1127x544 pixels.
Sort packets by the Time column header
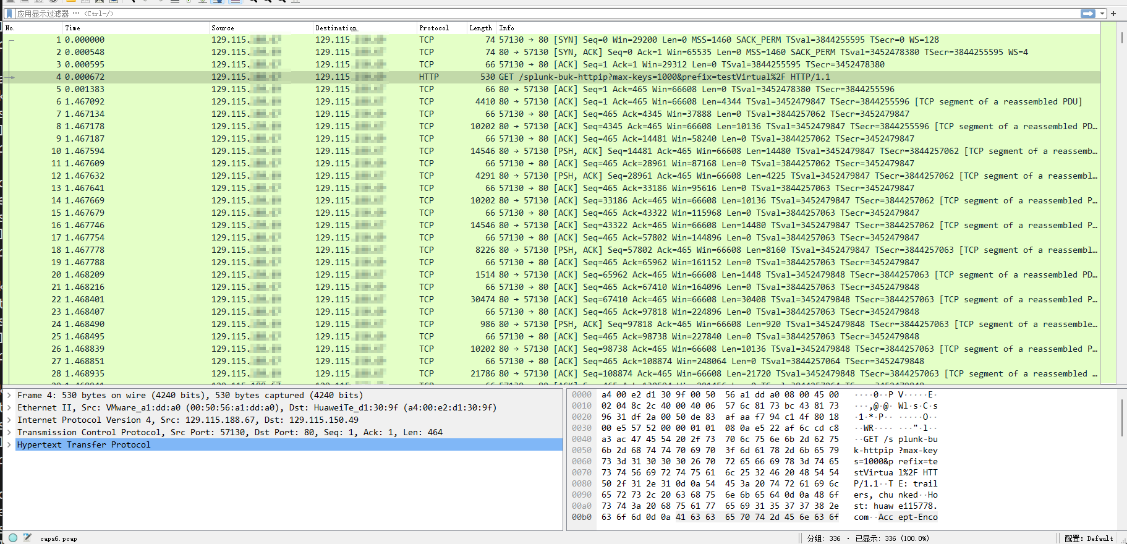tap(73, 27)
